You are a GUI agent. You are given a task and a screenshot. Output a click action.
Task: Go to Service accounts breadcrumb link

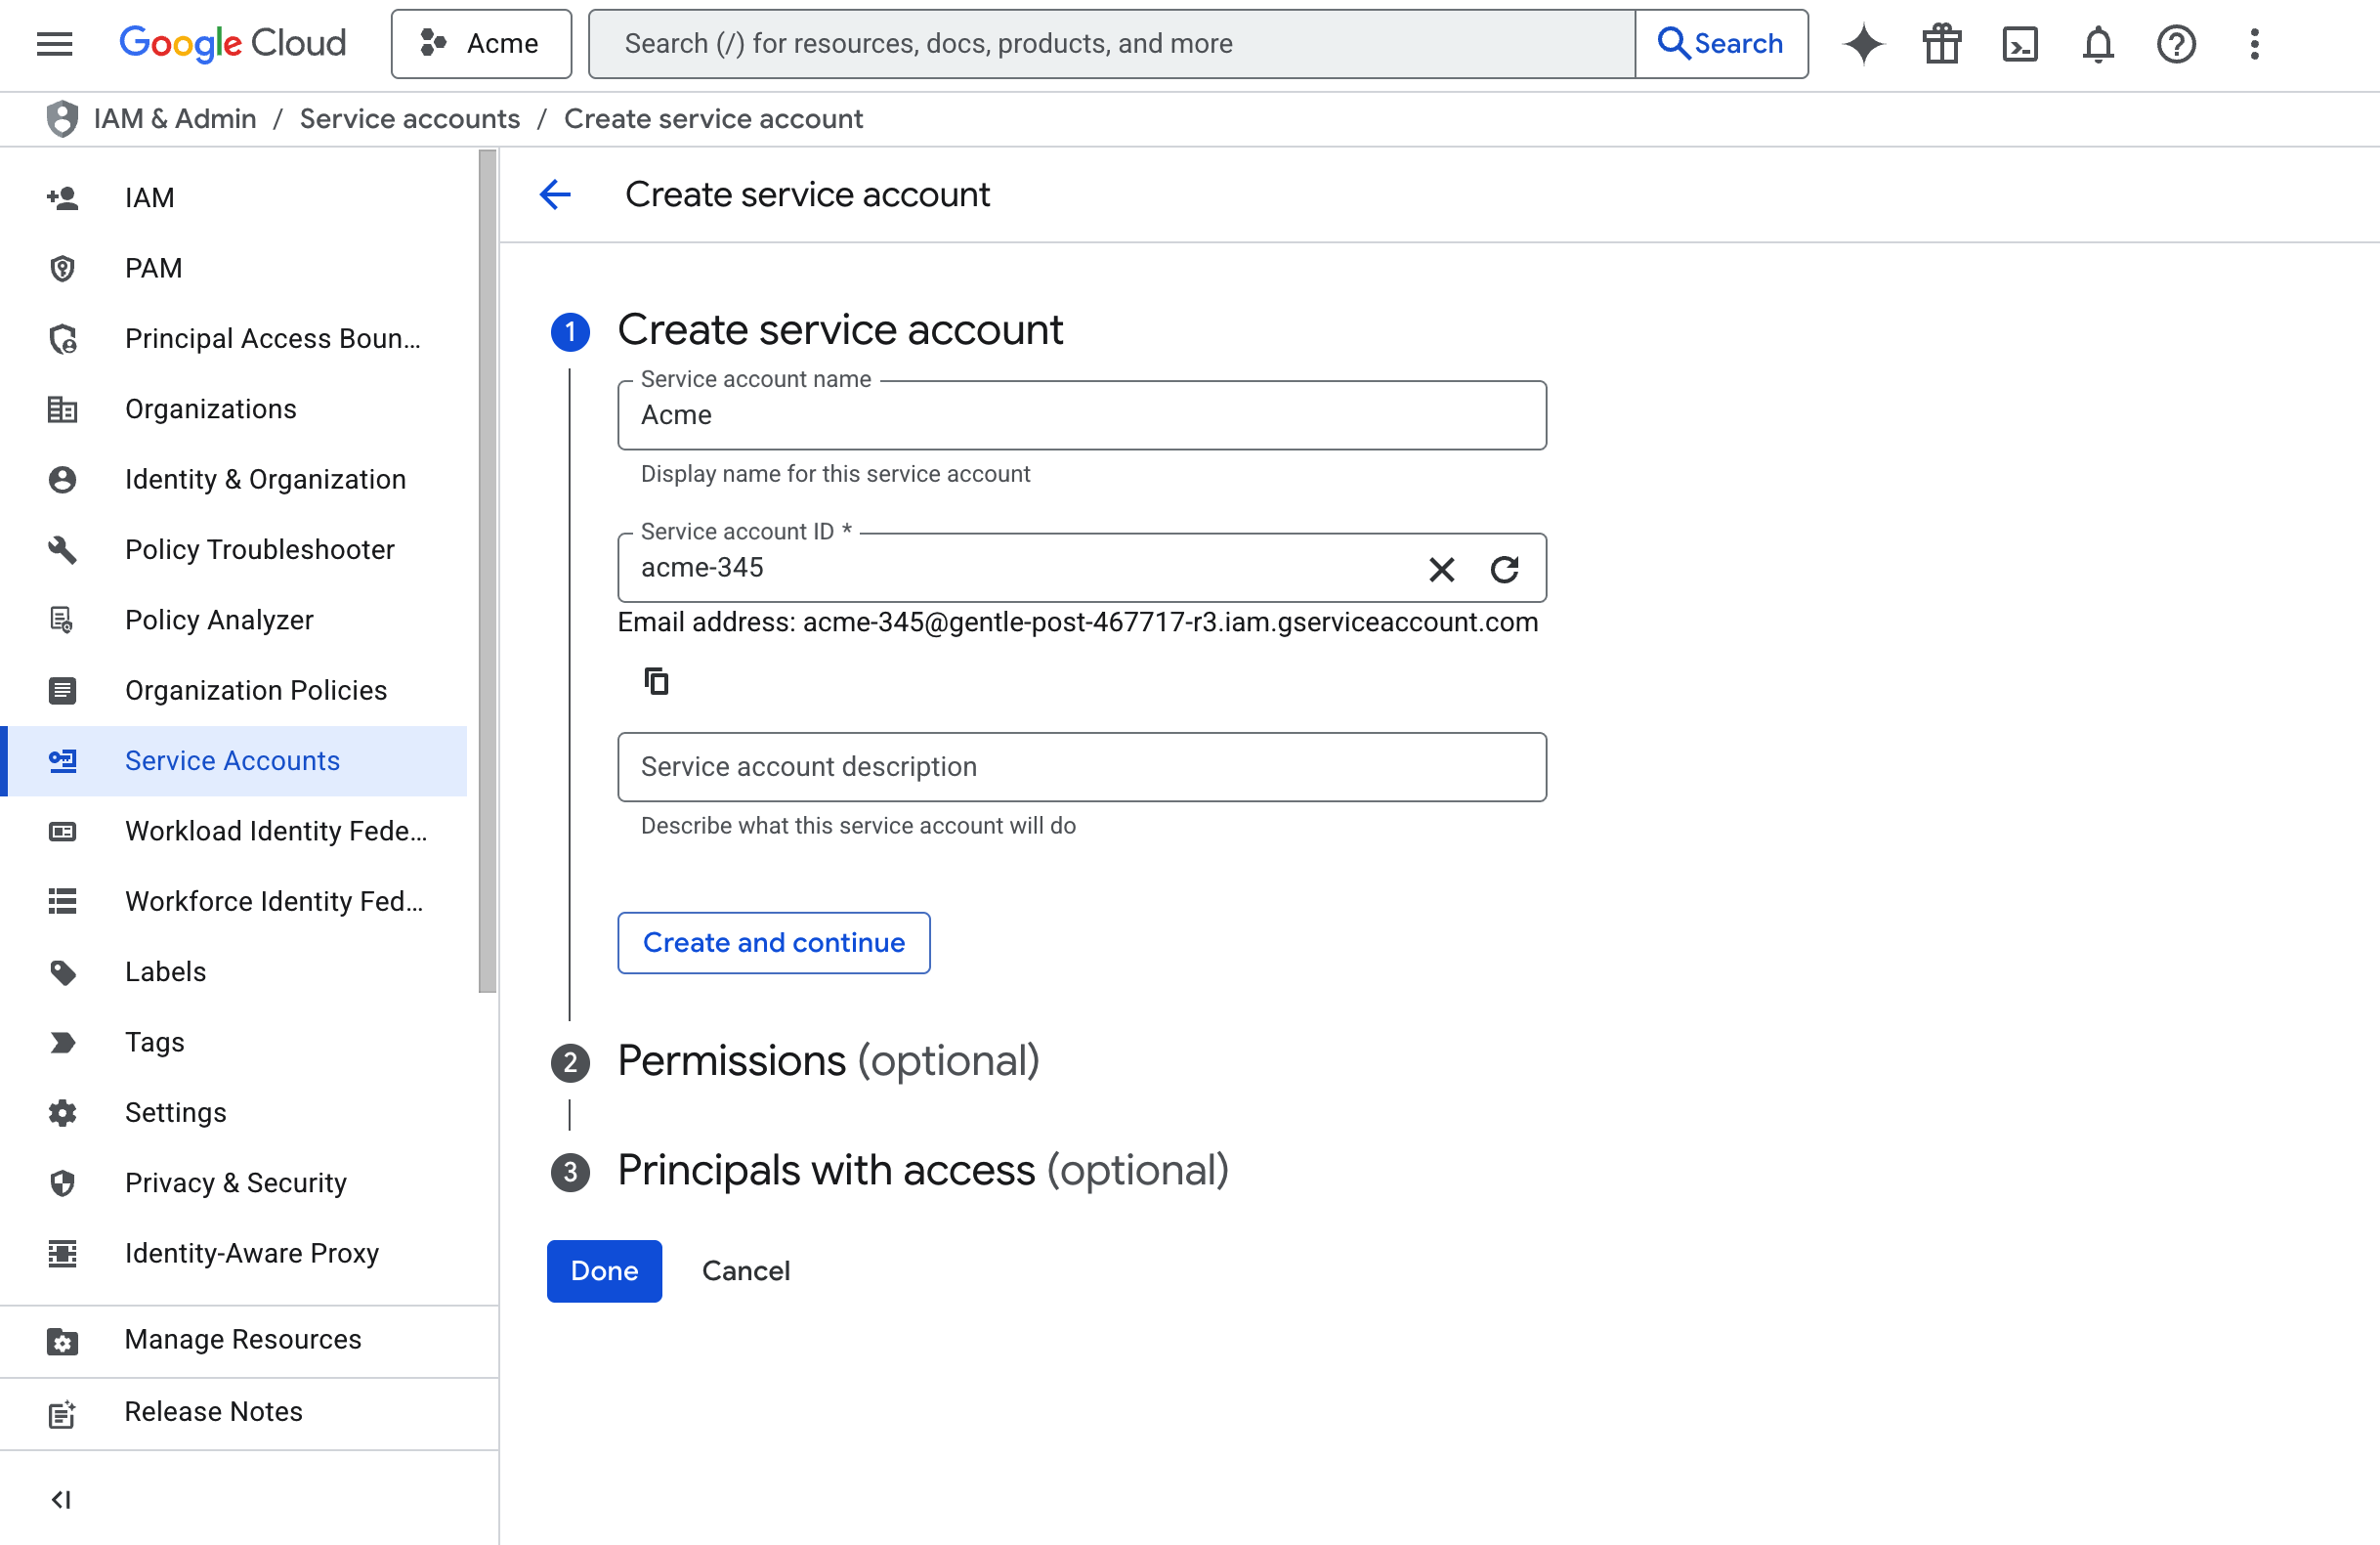click(410, 119)
